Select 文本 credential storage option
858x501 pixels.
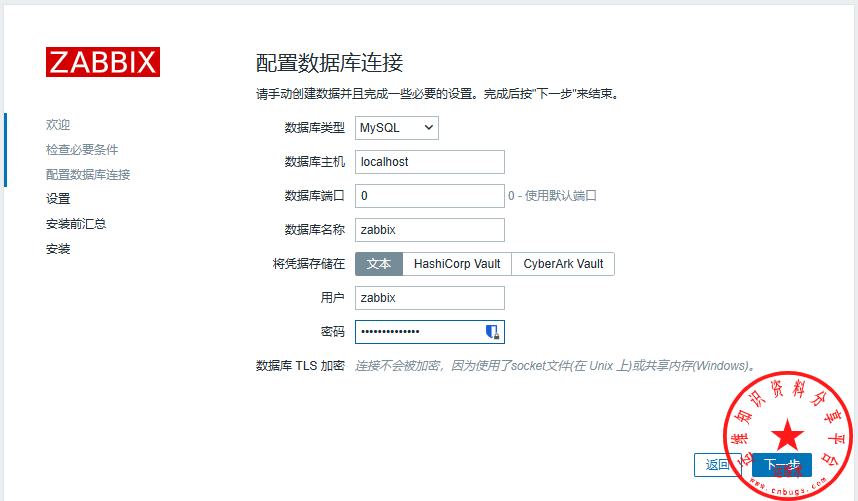(x=379, y=264)
